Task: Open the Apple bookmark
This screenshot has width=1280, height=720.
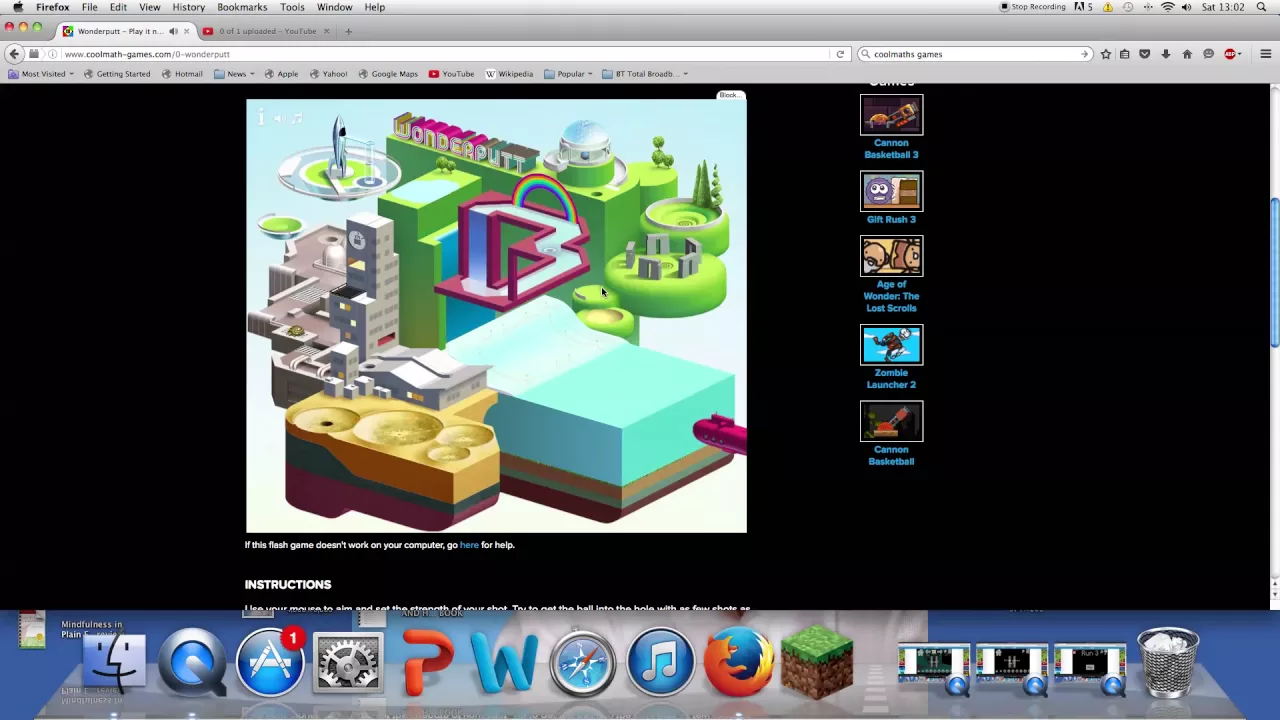Action: pos(281,74)
